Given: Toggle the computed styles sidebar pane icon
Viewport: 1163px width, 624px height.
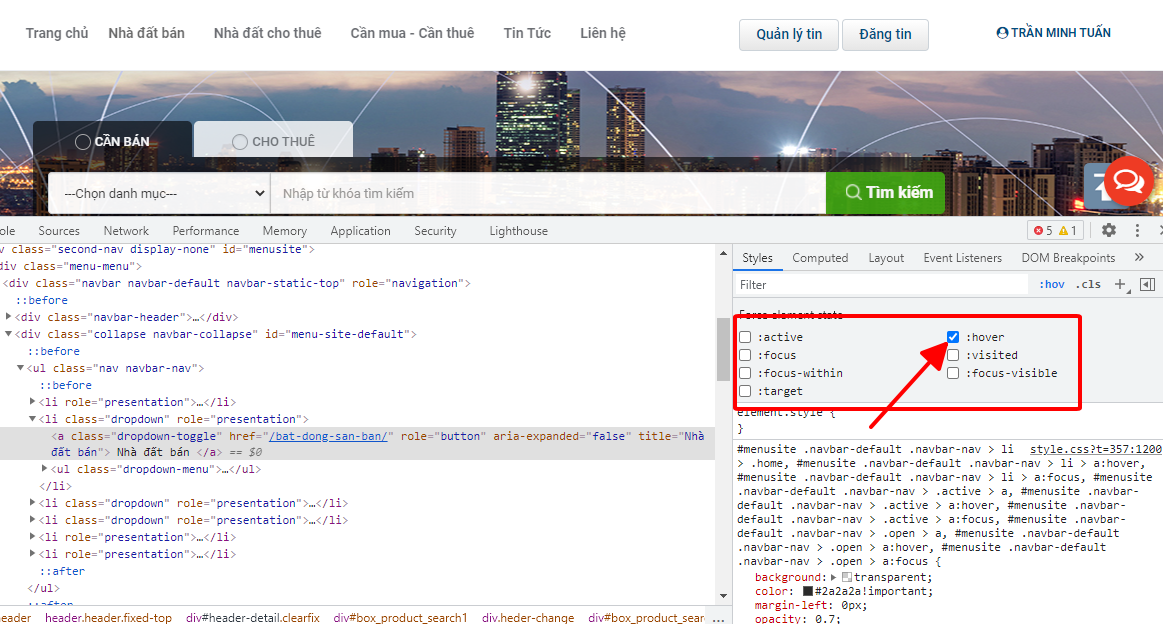Looking at the screenshot, I should 1147,285.
